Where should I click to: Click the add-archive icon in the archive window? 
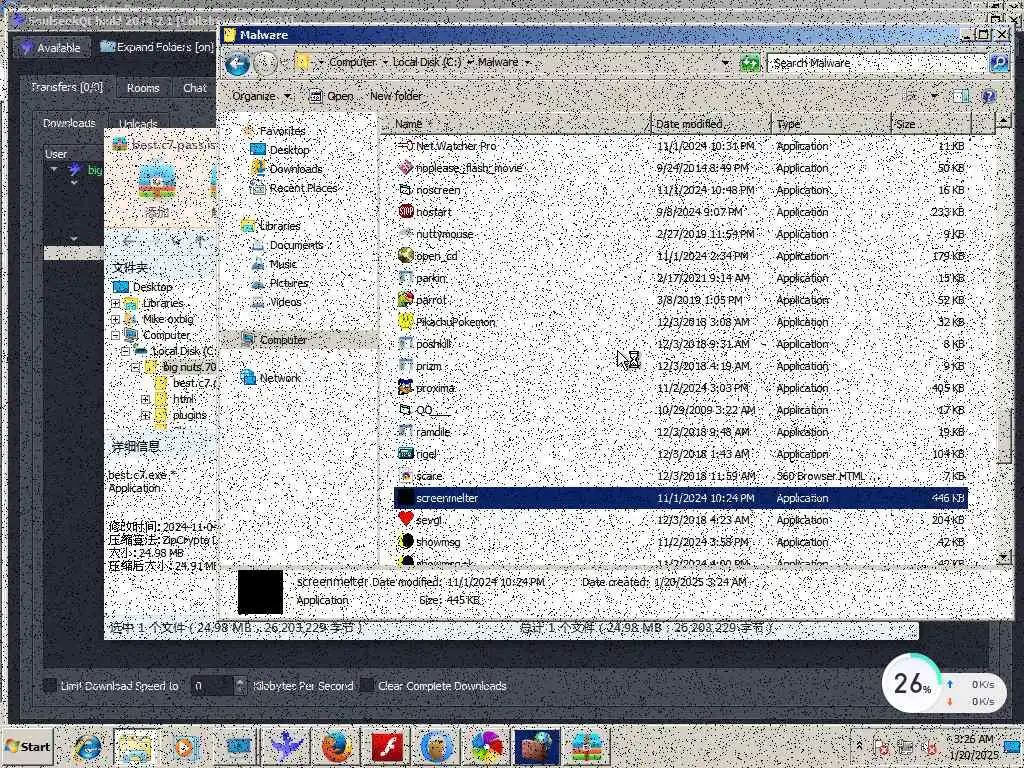[x=157, y=183]
